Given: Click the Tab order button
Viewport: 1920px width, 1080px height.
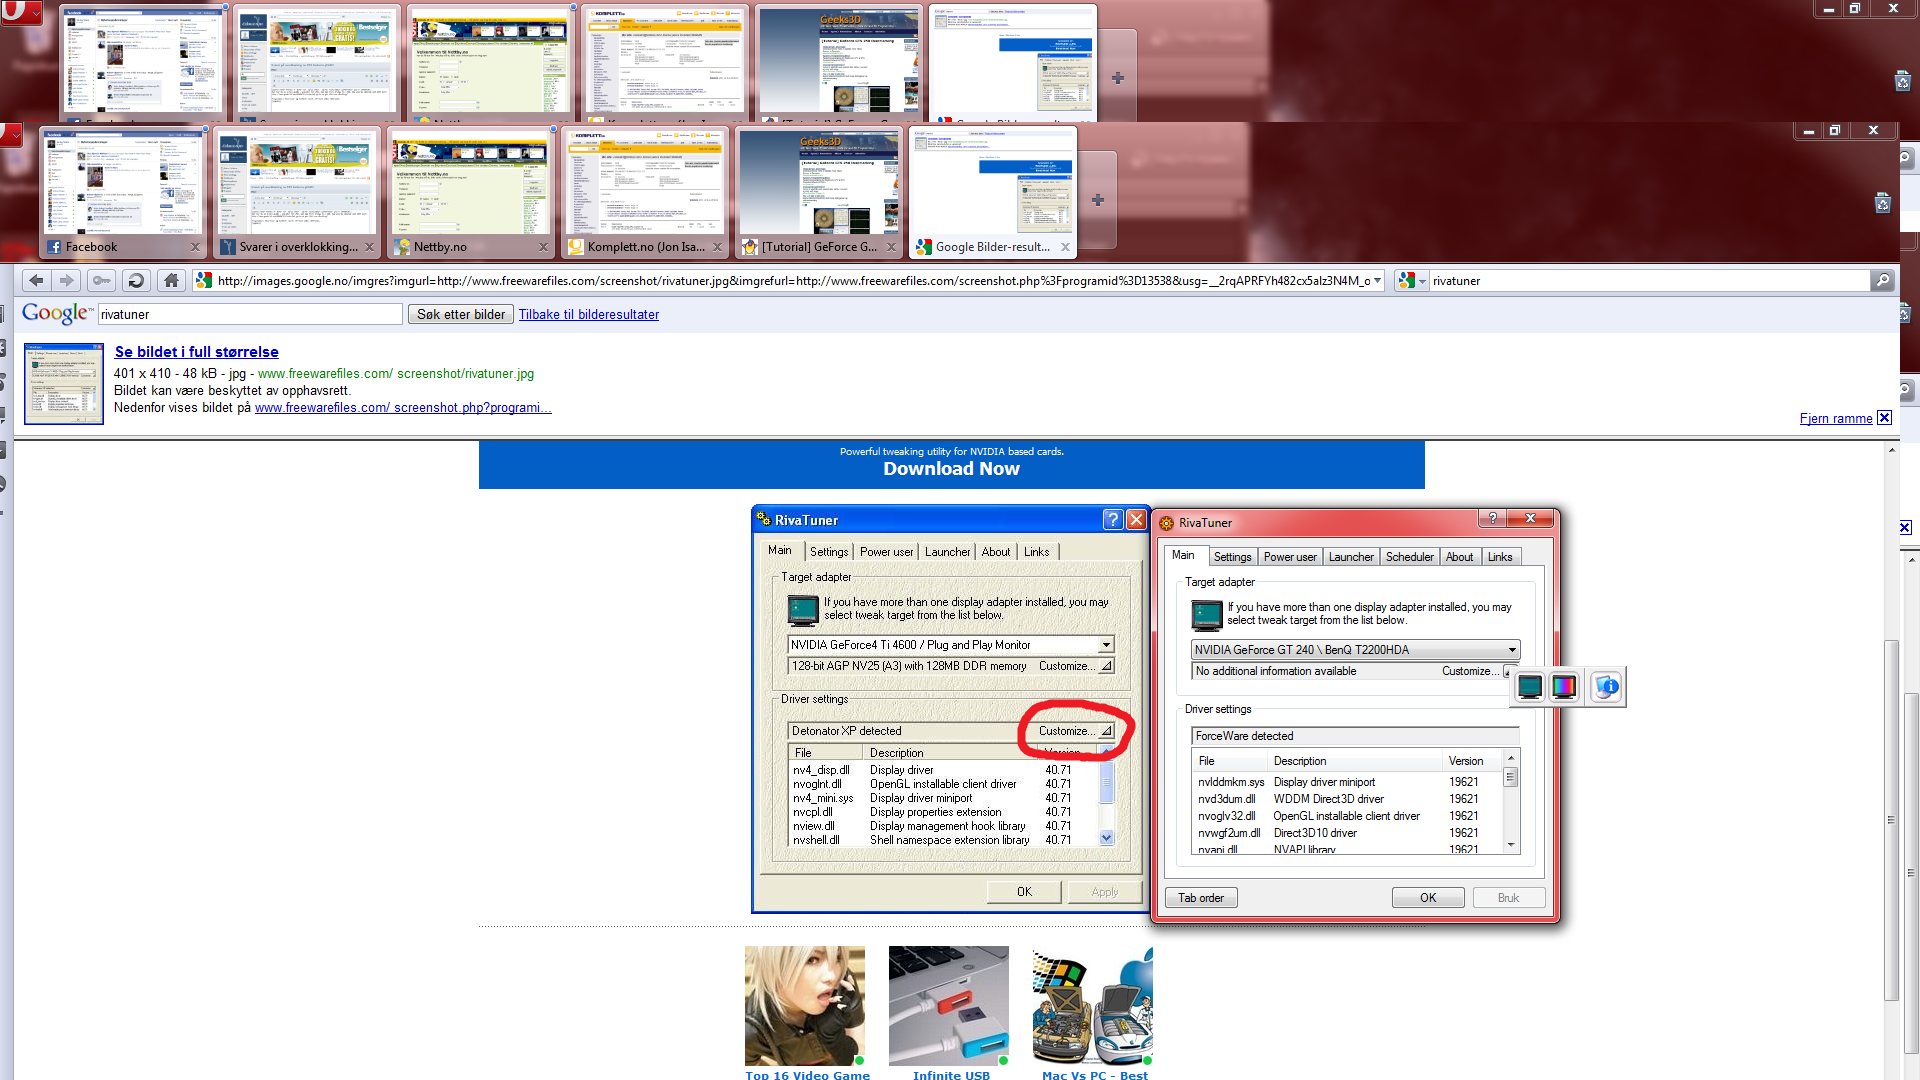Looking at the screenshot, I should click(x=1200, y=898).
